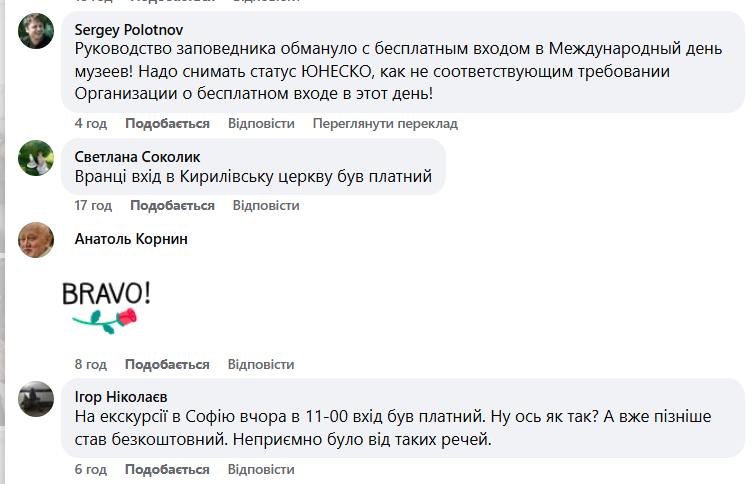Like Sergey Polotnov's comment
The height and width of the screenshot is (484, 752).
click(x=167, y=123)
